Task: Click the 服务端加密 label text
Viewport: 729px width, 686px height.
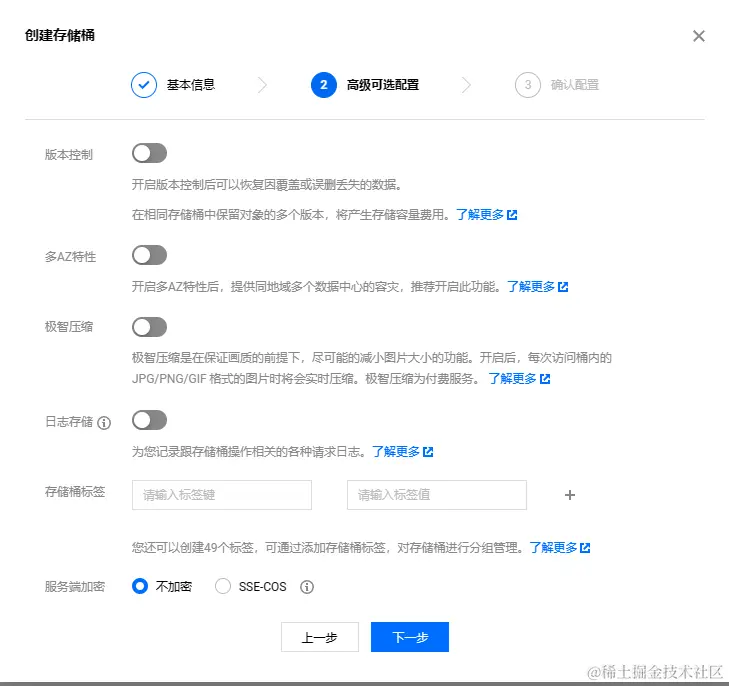Action: coord(75,587)
